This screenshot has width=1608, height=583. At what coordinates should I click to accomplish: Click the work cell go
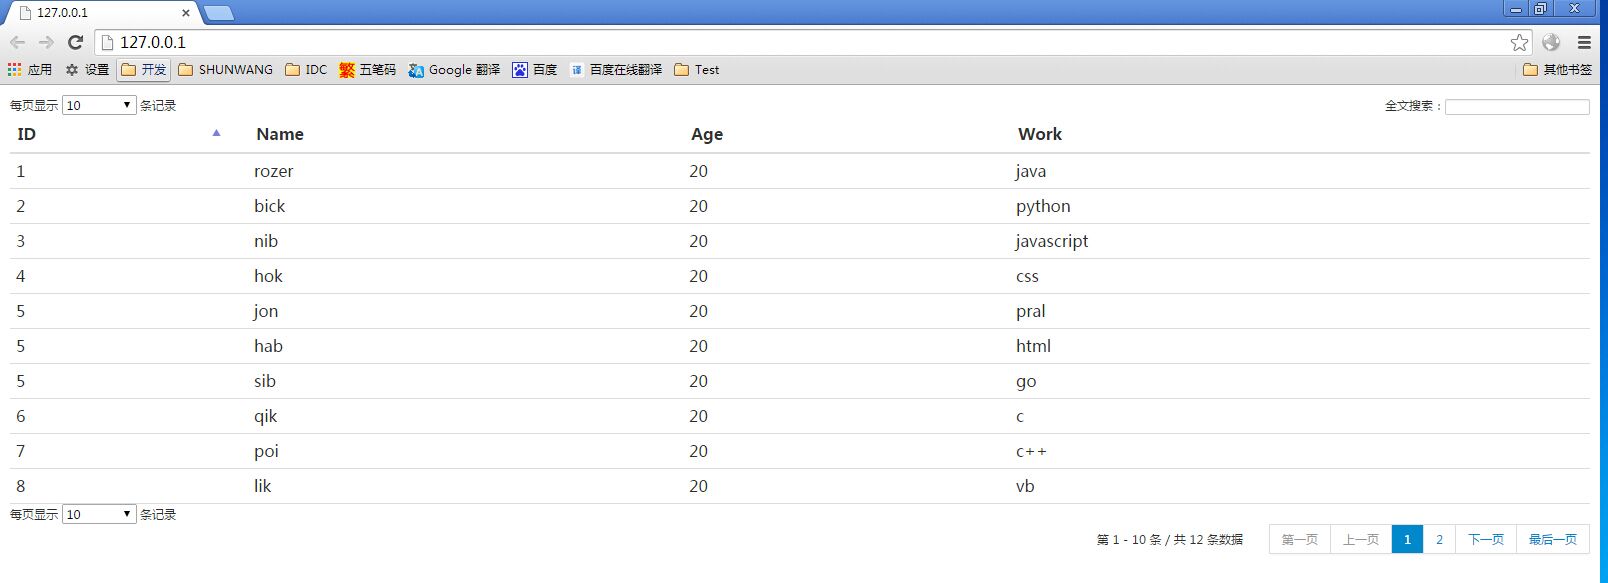pos(1026,382)
